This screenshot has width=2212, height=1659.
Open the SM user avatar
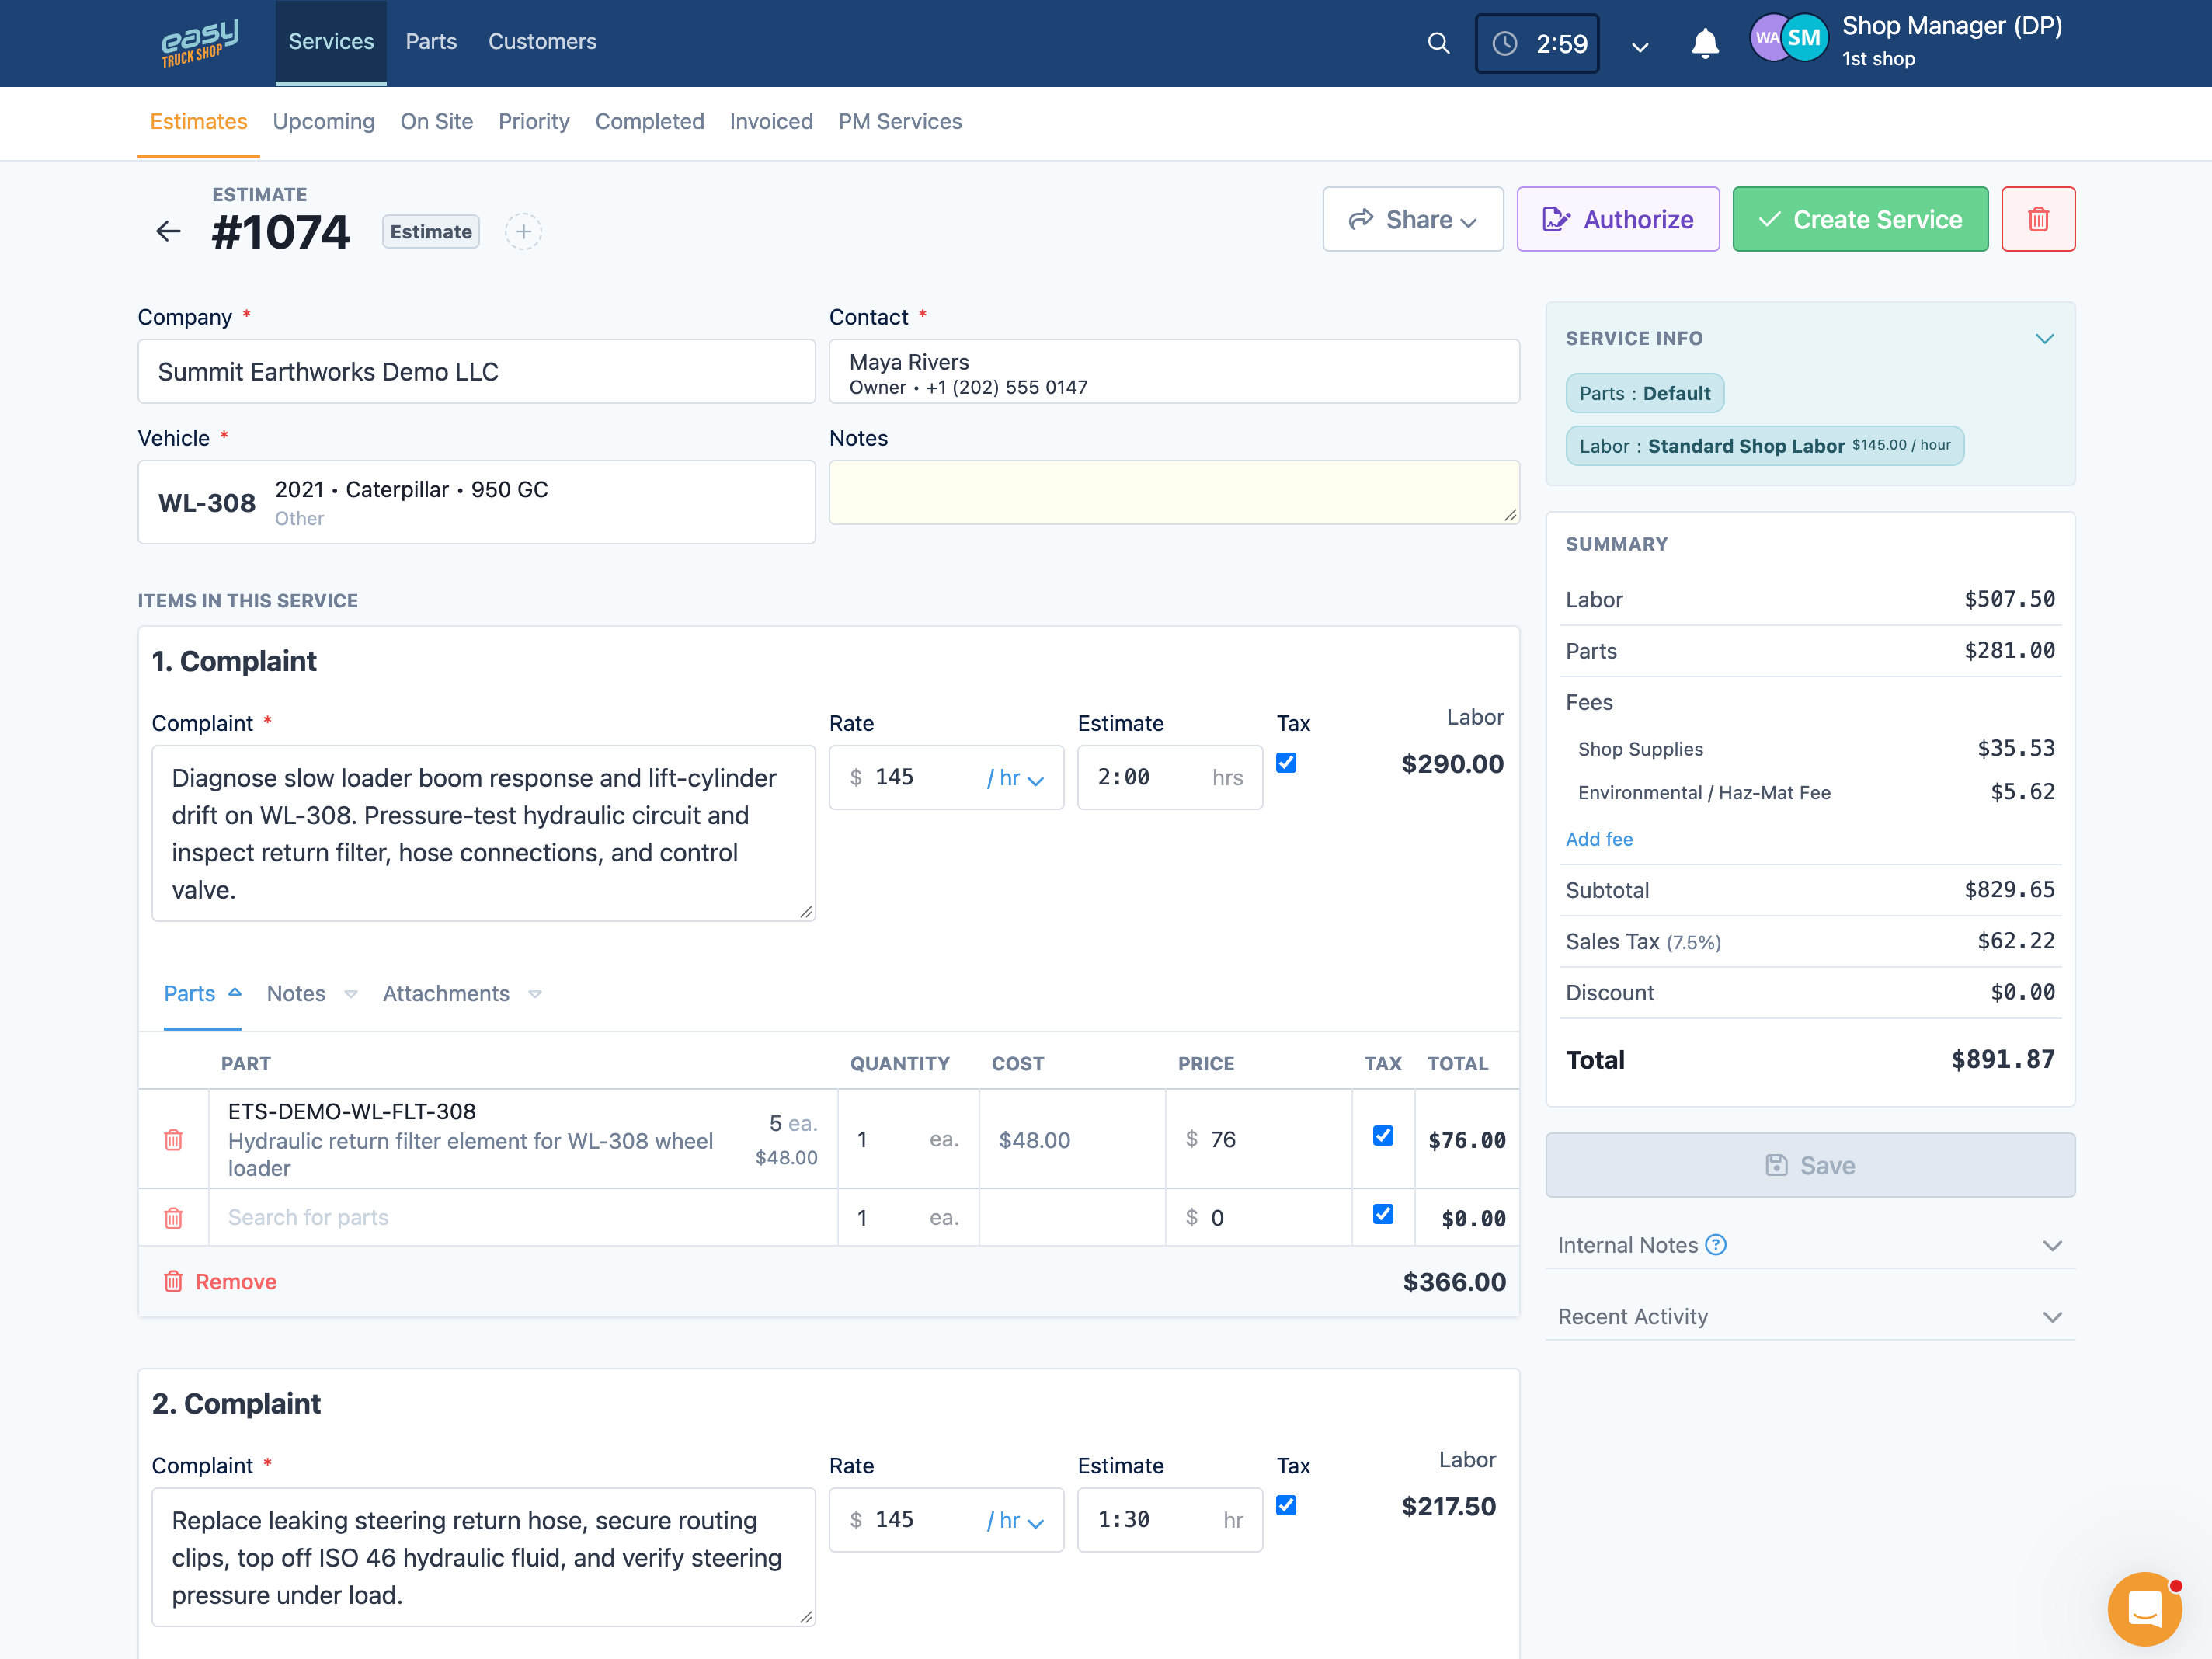click(1804, 38)
